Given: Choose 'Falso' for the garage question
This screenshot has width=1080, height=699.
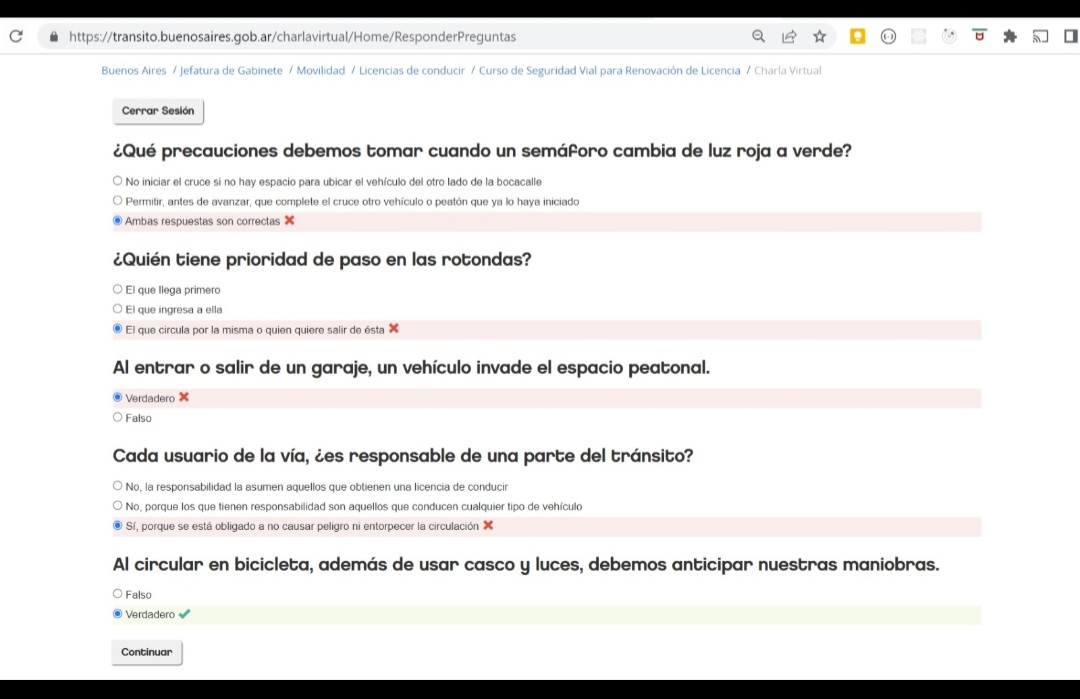Looking at the screenshot, I should [x=117, y=417].
